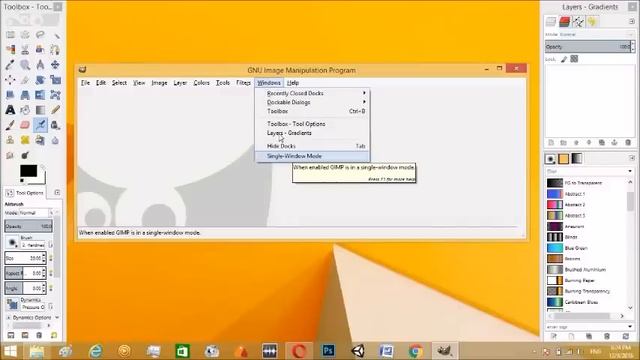Image resolution: width=640 pixels, height=360 pixels.
Task: Select the Ink tool
Action: pos(56,125)
